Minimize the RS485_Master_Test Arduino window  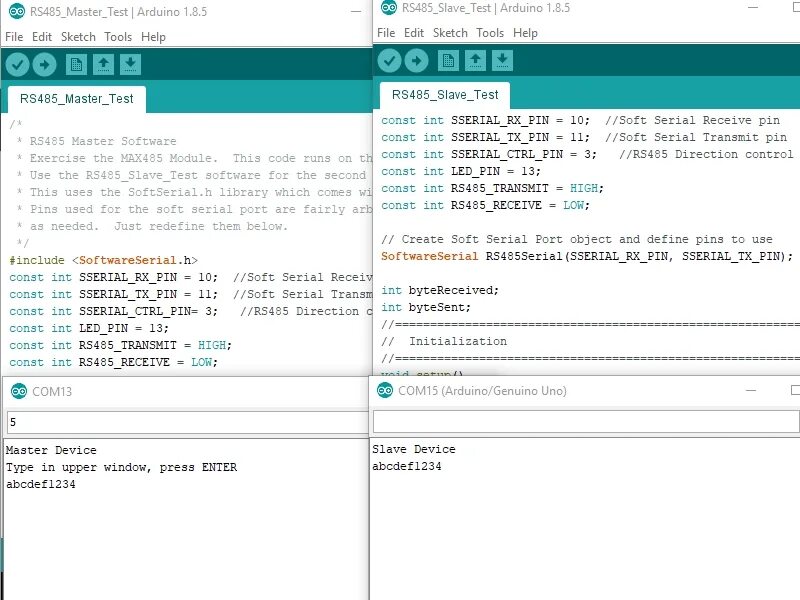tap(356, 11)
